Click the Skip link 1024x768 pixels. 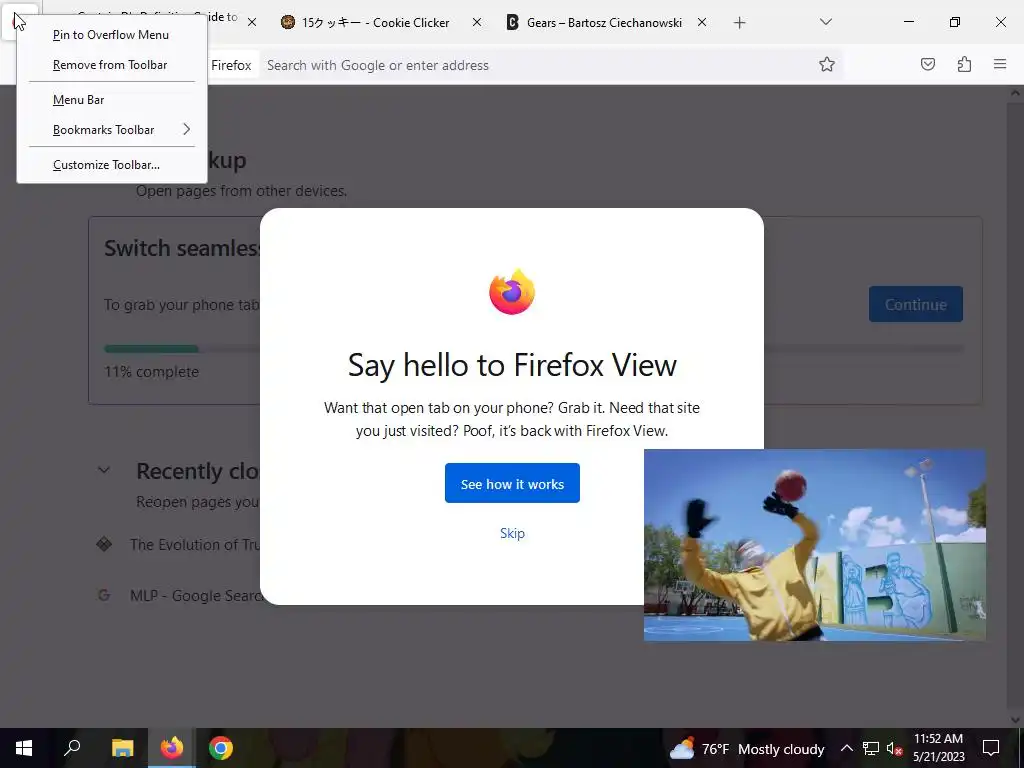[x=512, y=533]
